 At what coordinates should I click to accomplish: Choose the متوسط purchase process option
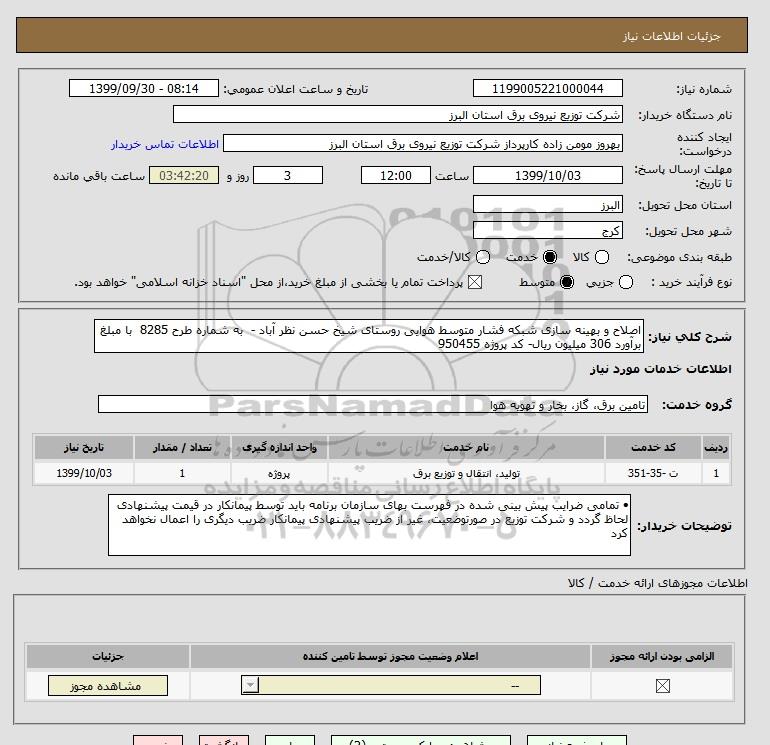567,282
